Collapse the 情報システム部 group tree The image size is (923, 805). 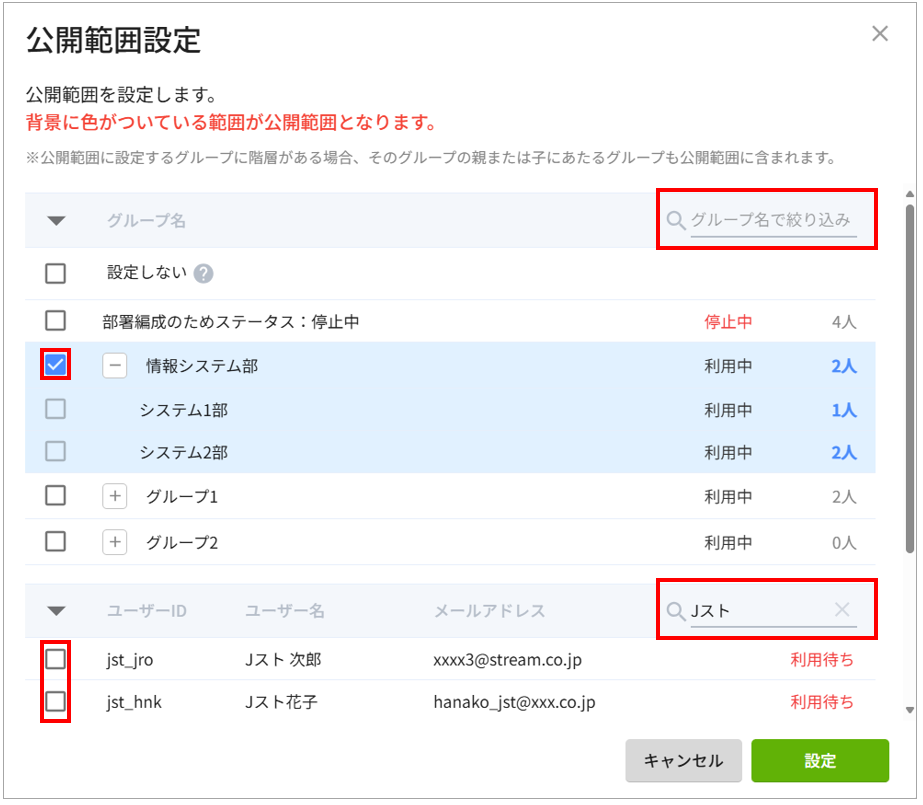point(115,365)
